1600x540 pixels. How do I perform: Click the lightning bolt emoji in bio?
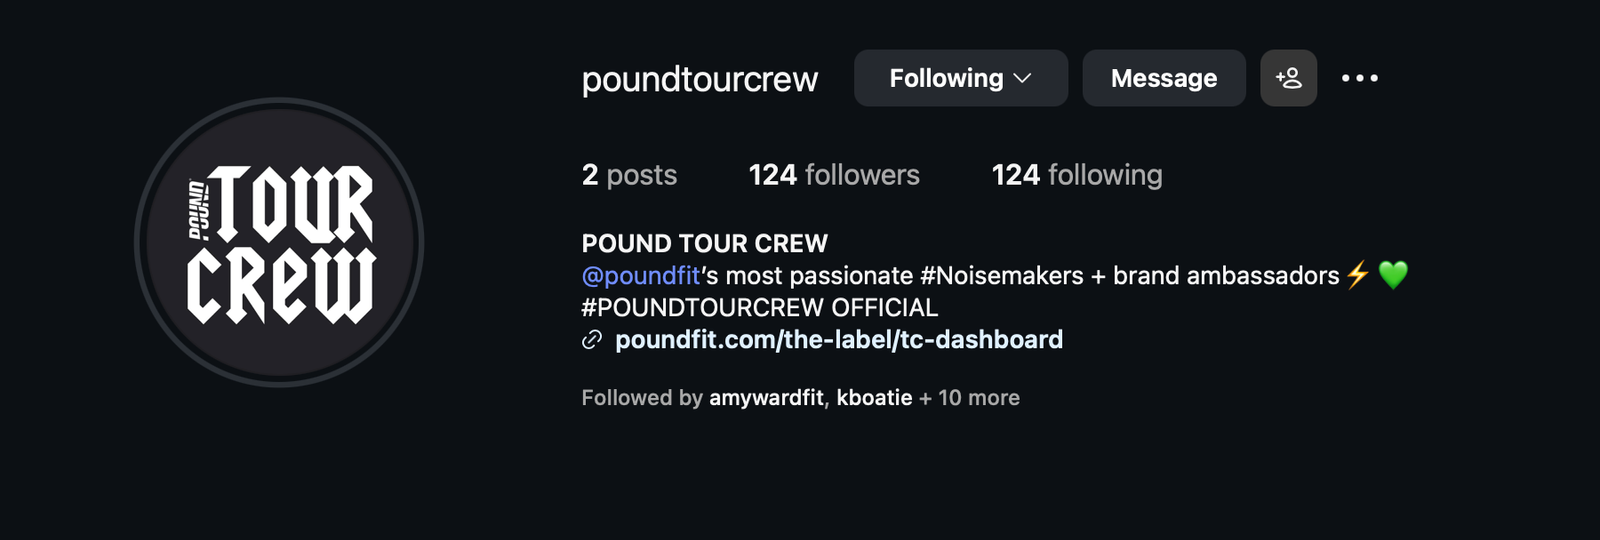click(1357, 275)
